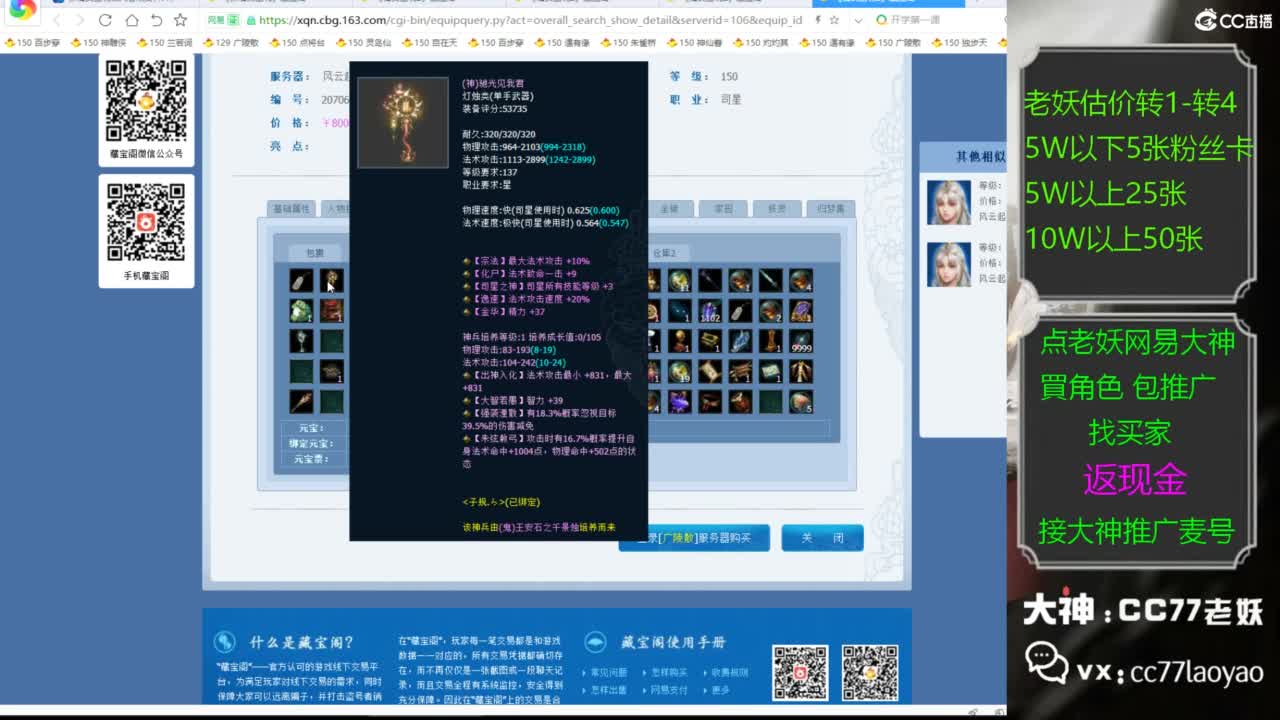1280x720 pixels.
Task: Click the login to server purchase button
Action: coord(694,538)
